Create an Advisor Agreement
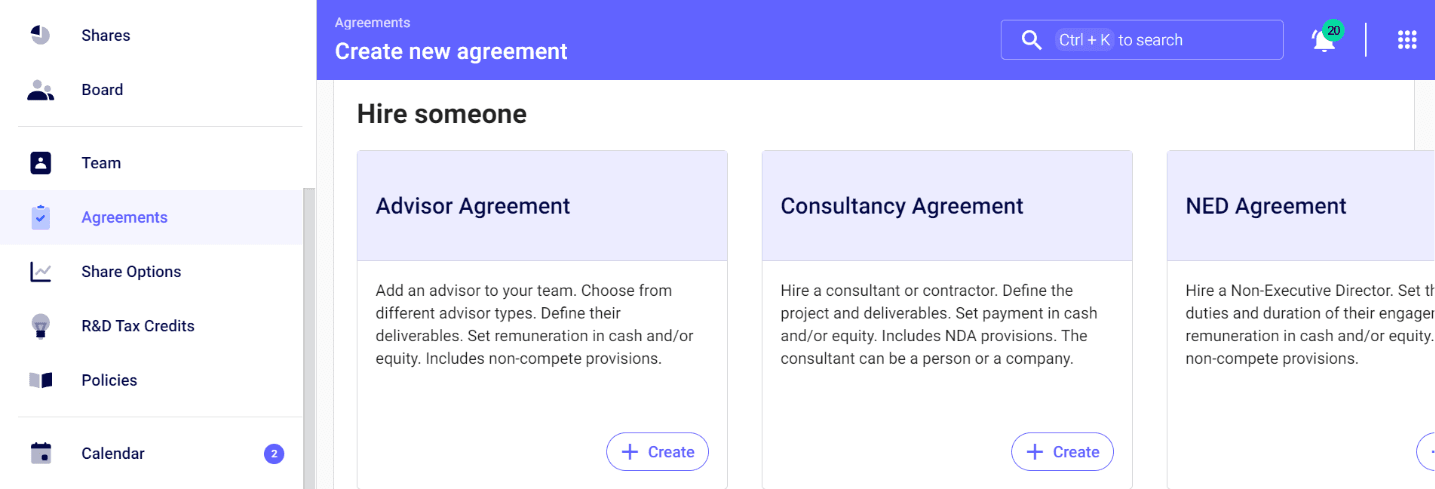This screenshot has width=1435, height=489. pyautogui.click(x=657, y=452)
